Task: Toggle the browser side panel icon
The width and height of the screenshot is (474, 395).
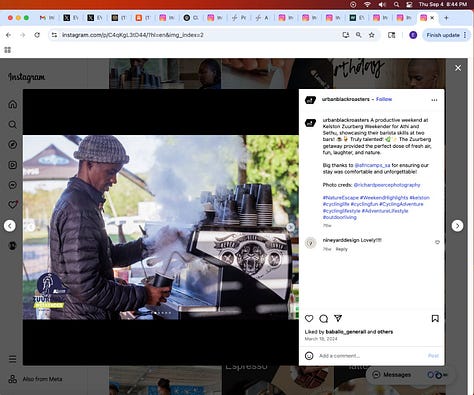Action: click(x=392, y=35)
